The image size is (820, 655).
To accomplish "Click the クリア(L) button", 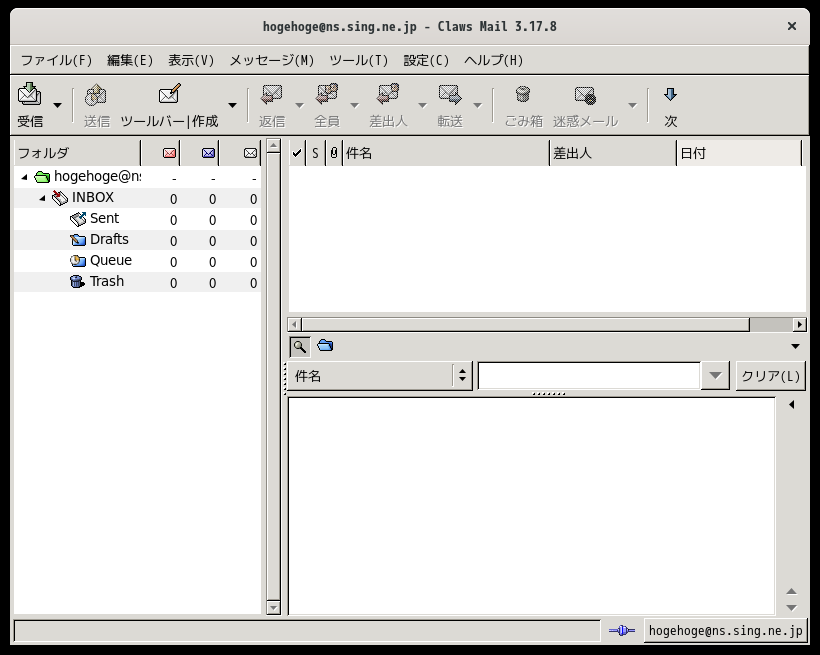I will tap(771, 376).
